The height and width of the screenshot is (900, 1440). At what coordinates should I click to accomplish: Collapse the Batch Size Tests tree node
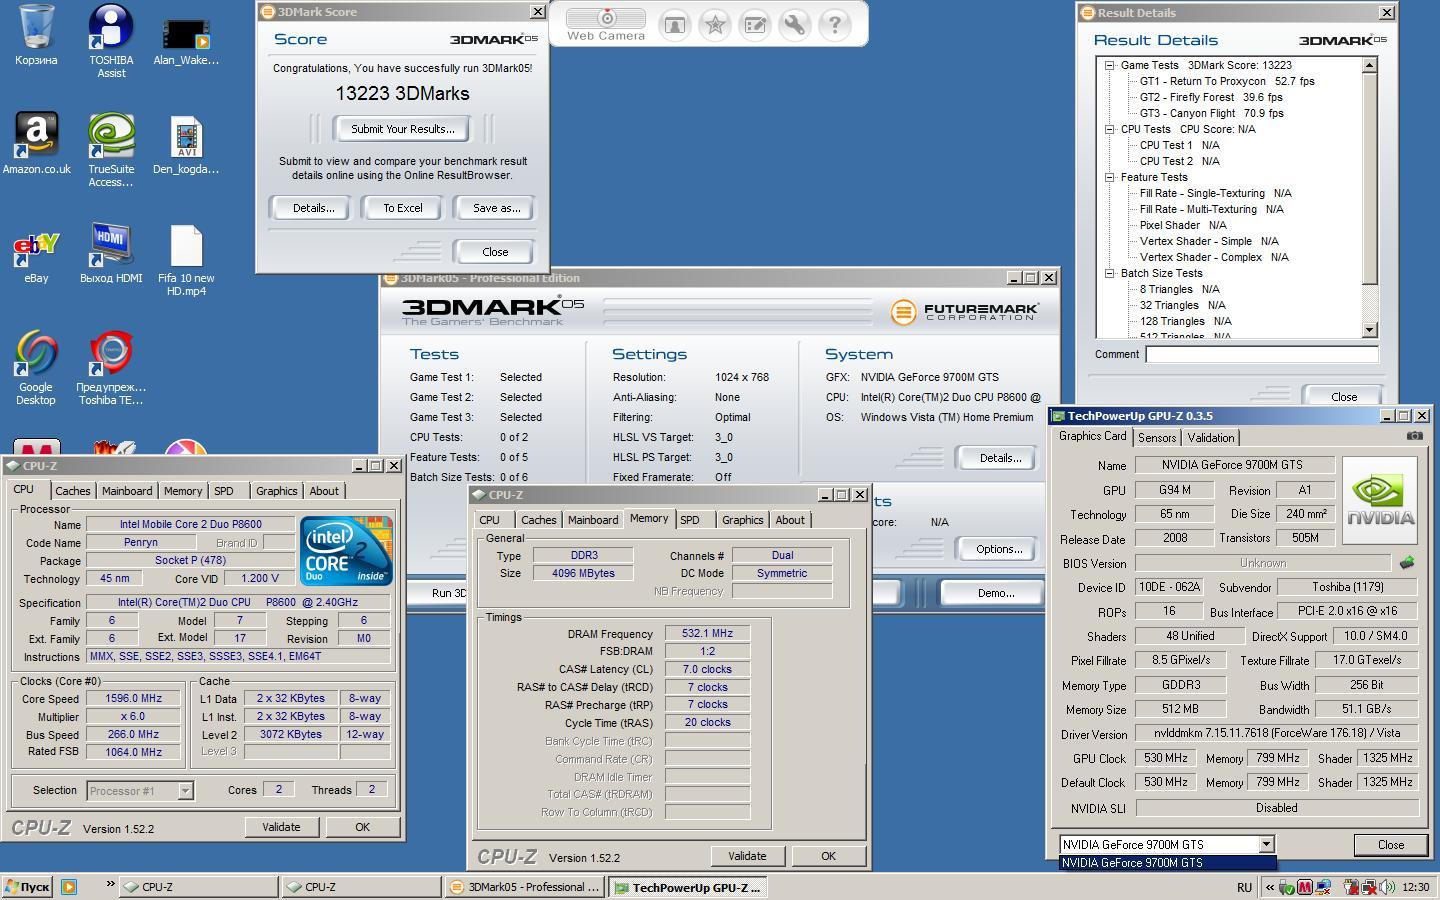(x=1109, y=273)
